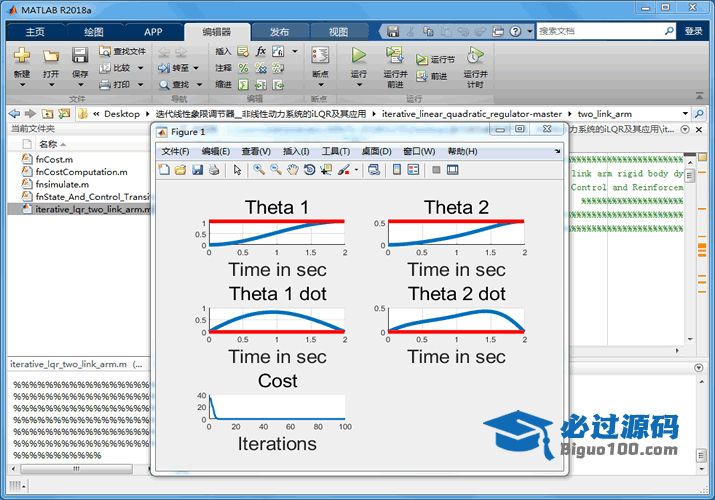Expand the 打印 dropdown arrow
Image resolution: width=715 pixels, height=500 pixels.
pos(140,84)
